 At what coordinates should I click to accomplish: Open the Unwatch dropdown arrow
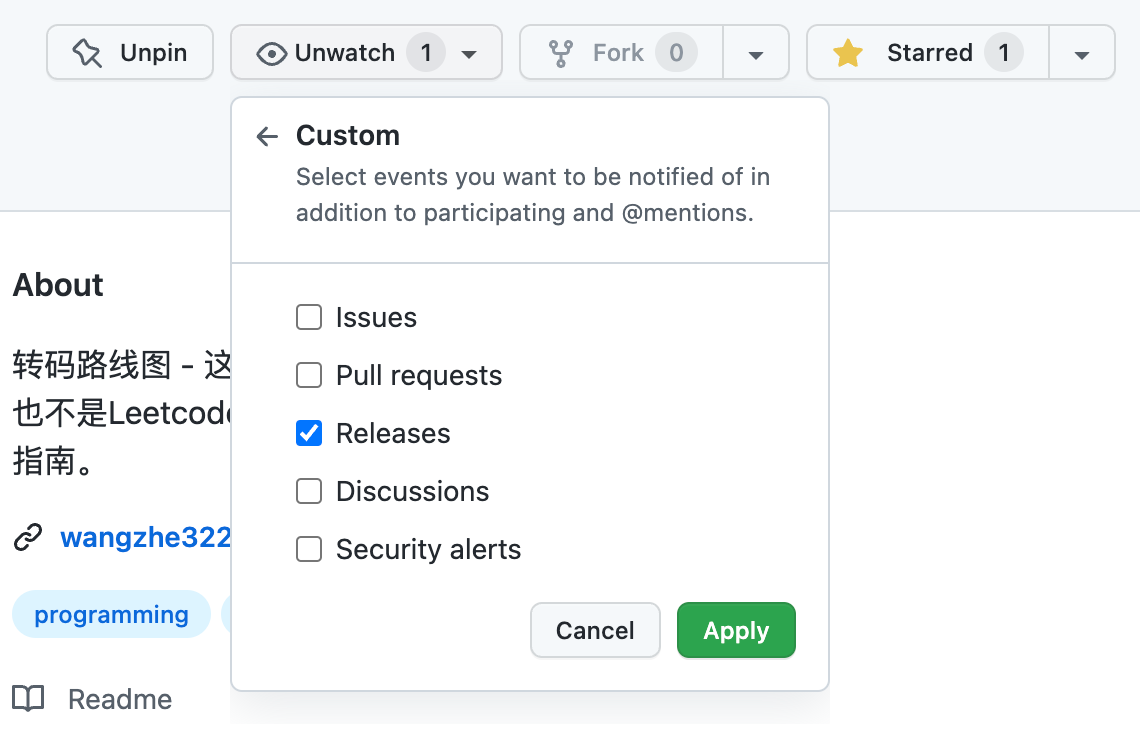(x=469, y=54)
